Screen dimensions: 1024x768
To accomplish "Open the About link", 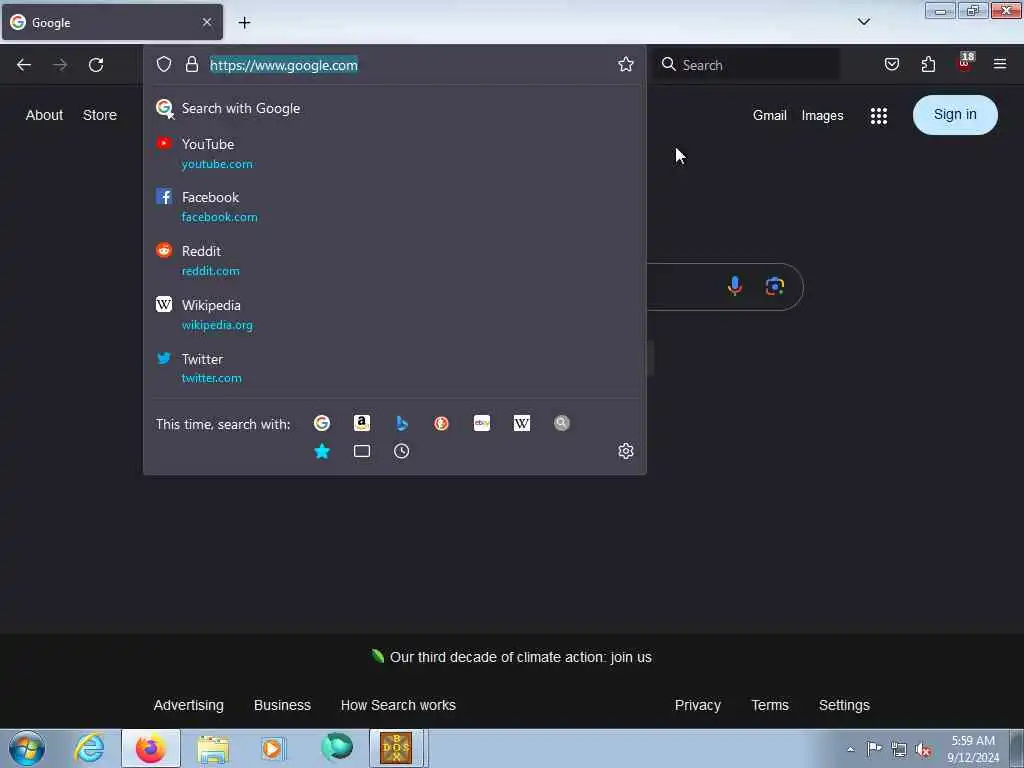I will pyautogui.click(x=44, y=115).
